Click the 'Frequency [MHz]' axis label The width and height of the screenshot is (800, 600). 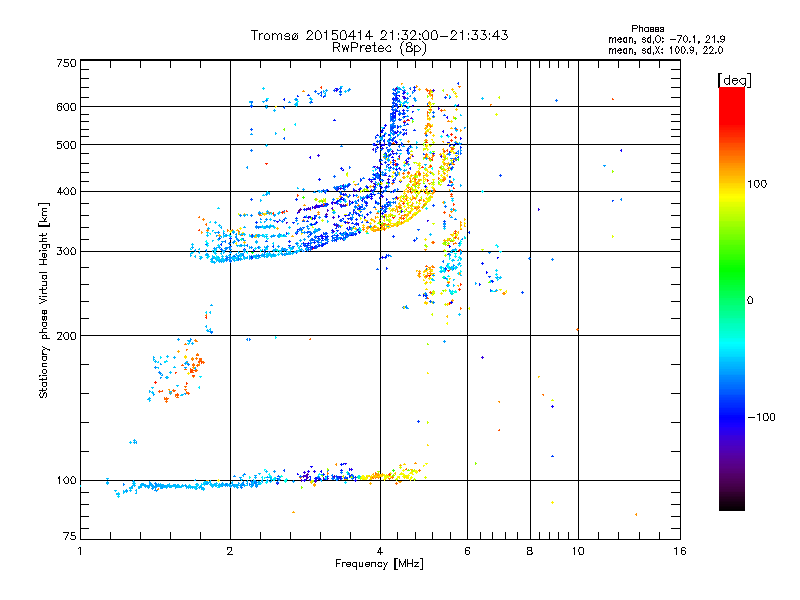(379, 564)
